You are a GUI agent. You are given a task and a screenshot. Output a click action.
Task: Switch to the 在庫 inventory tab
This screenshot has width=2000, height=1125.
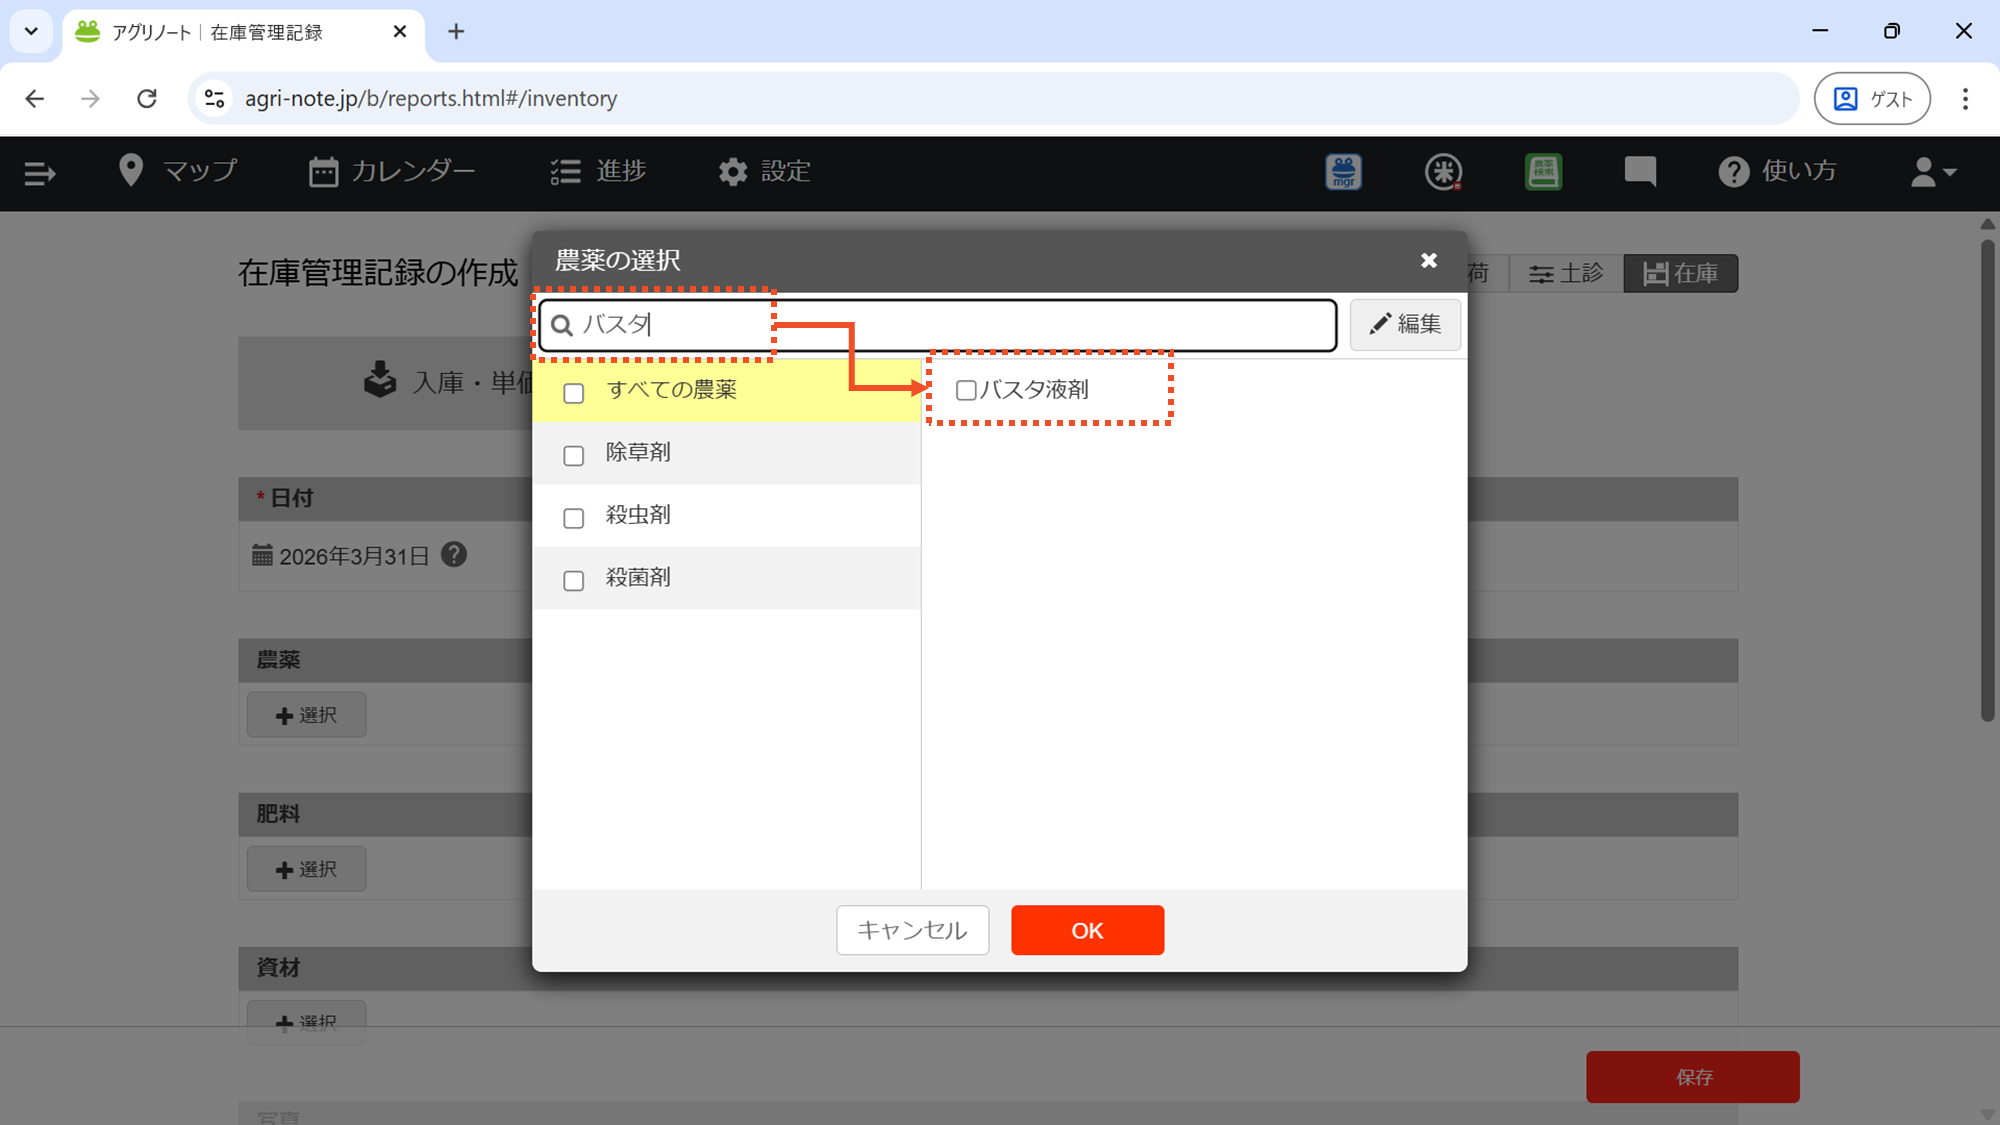click(x=1680, y=273)
